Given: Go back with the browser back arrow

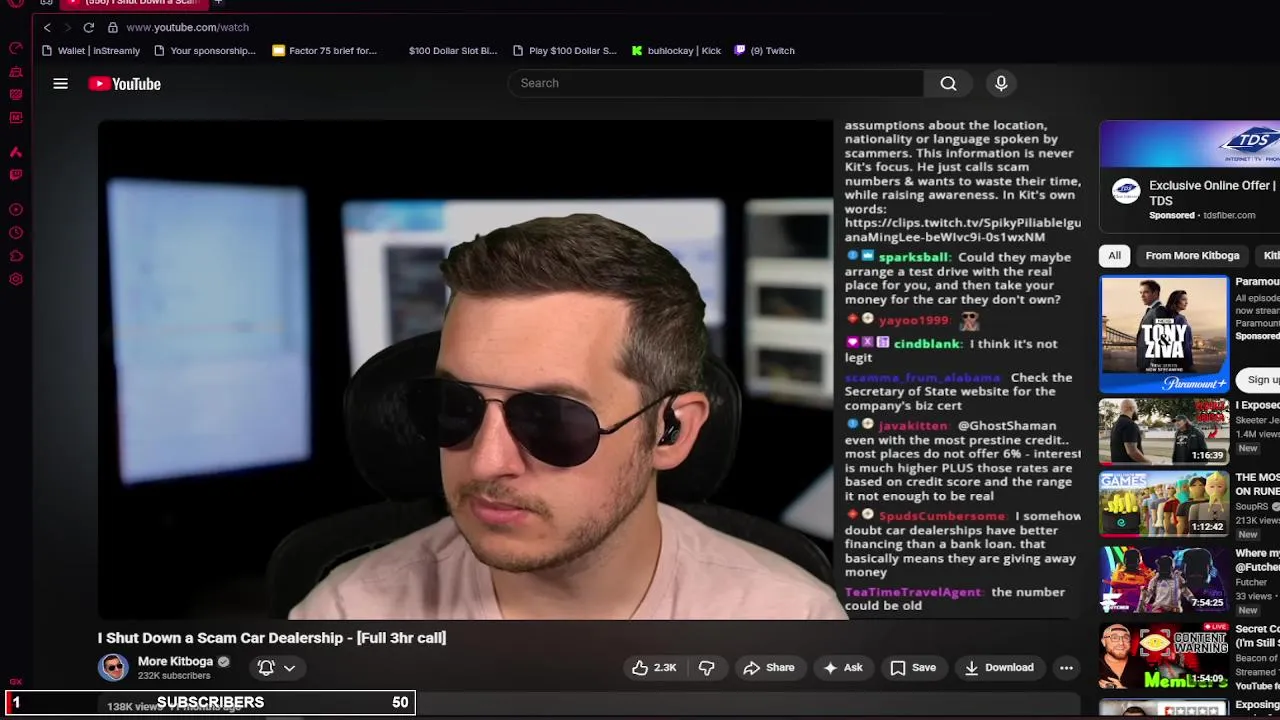Looking at the screenshot, I should (x=47, y=27).
